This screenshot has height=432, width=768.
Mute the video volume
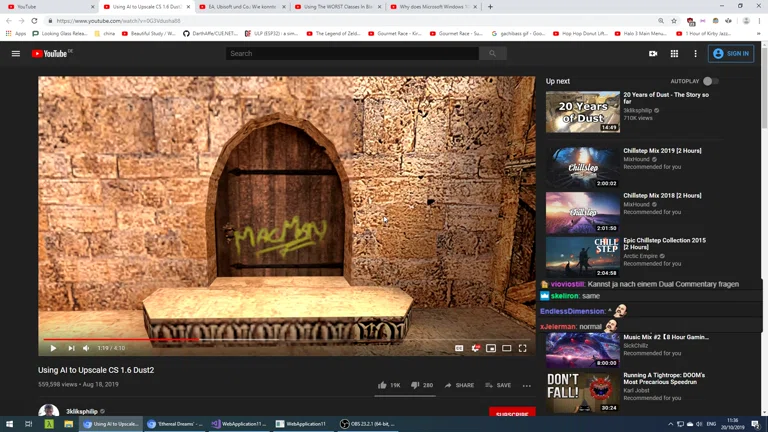[x=86, y=348]
